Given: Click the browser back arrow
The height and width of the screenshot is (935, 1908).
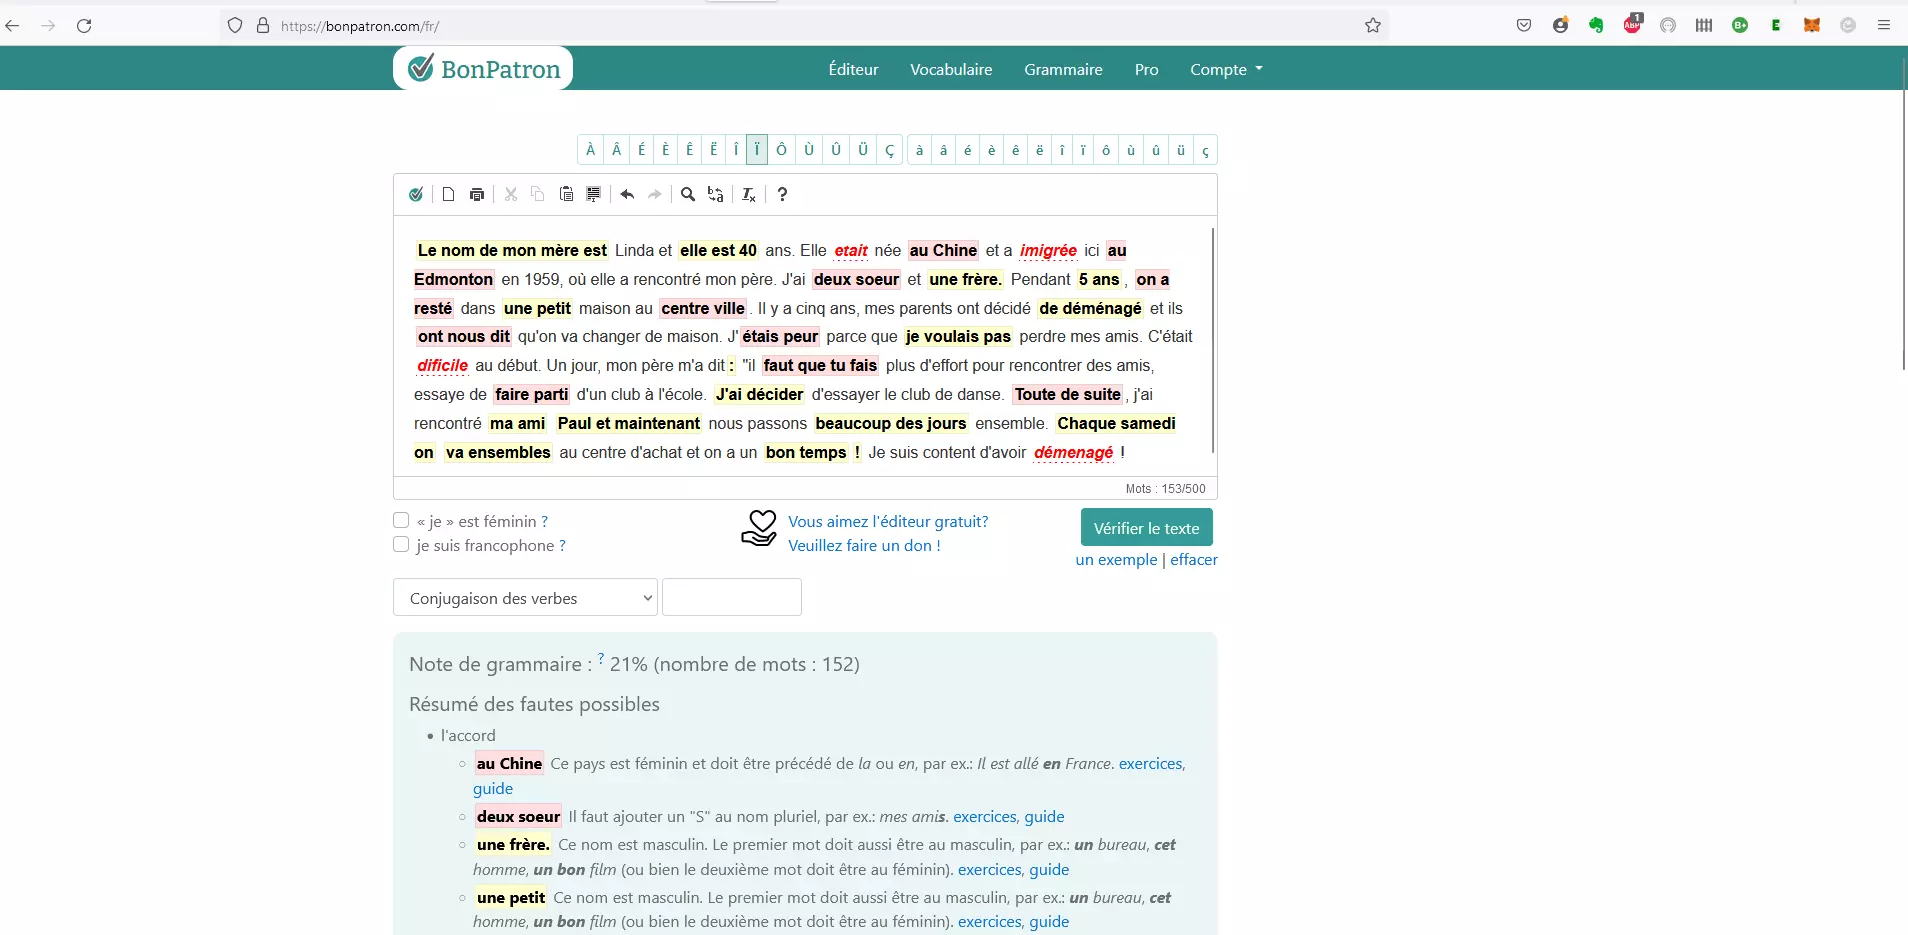Looking at the screenshot, I should [x=13, y=25].
